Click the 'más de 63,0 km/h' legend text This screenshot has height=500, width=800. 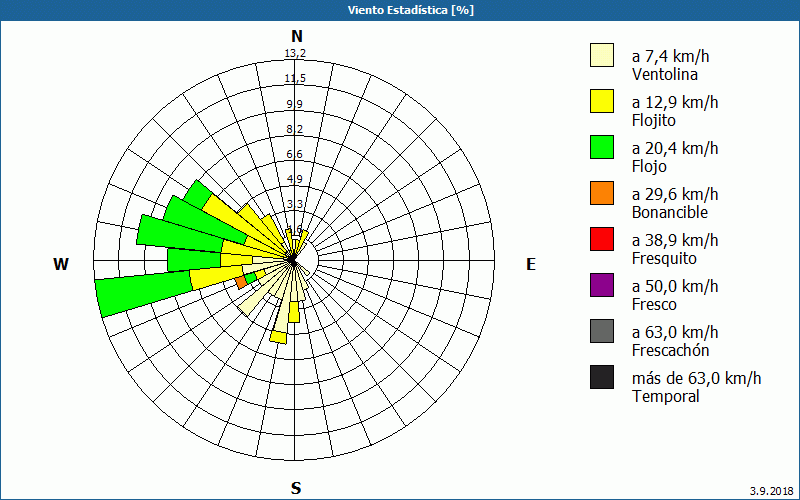point(696,378)
